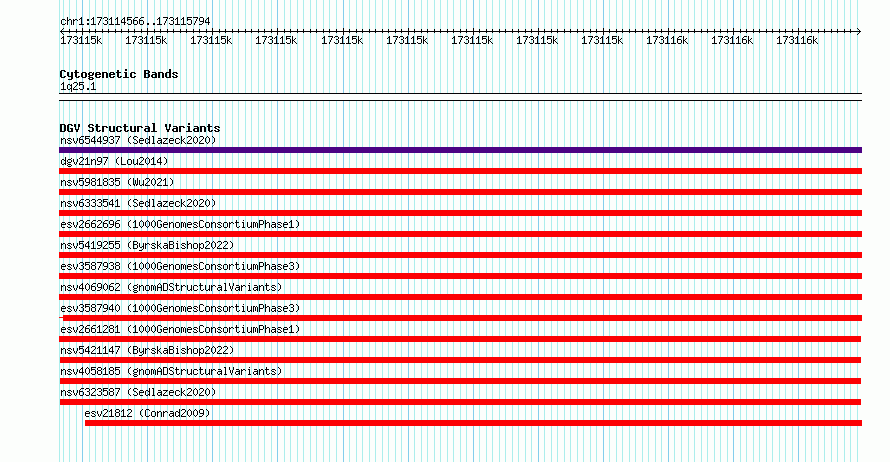Viewport: 890px width, 462px height.
Task: Click the red bar under nsv5421147
Action: (x=460, y=360)
